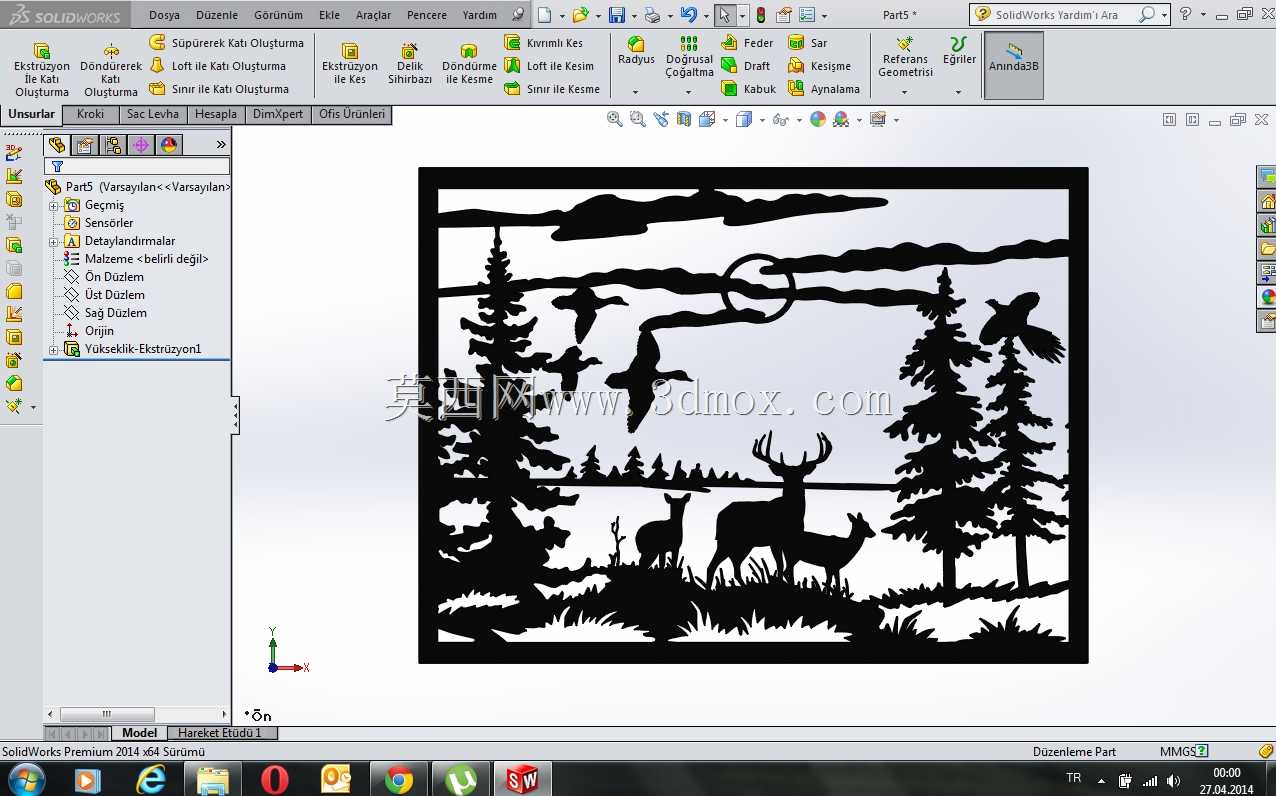The height and width of the screenshot is (796, 1276).
Task: Click the Sar wrap tool
Action: pos(808,43)
